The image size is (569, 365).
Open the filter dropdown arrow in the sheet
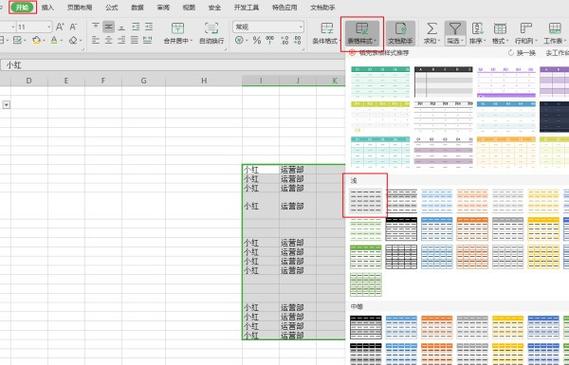(x=6, y=105)
